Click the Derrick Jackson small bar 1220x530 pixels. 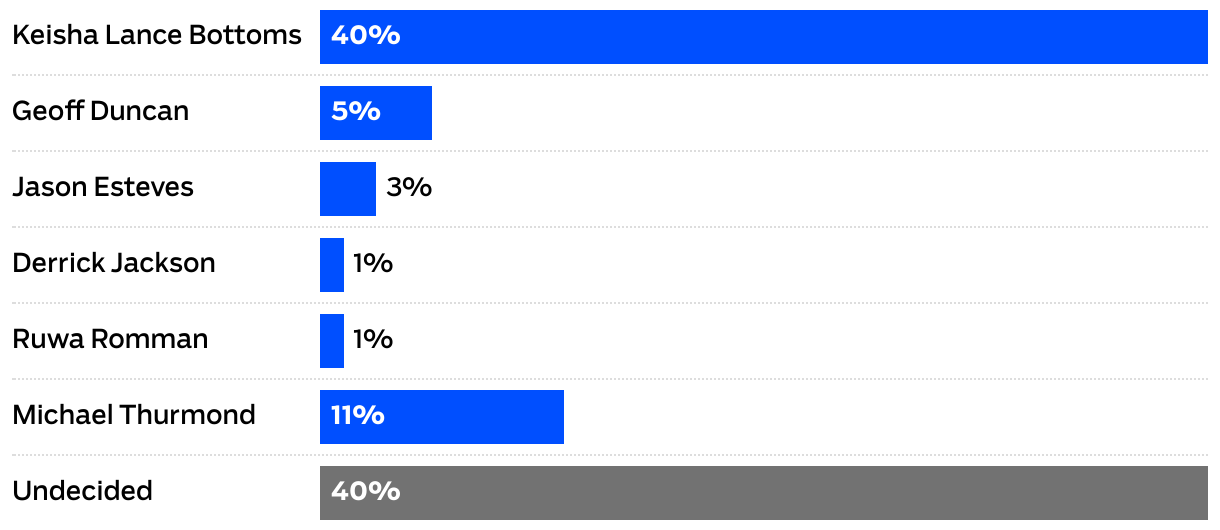[332, 265]
